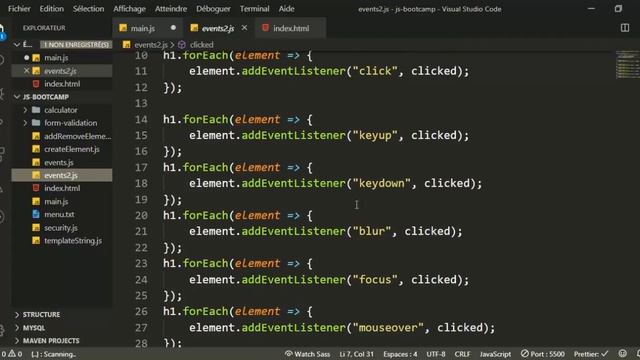Click the breadcrumb function symbol icon
Viewport: 640px width, 360px height.
[182, 44]
